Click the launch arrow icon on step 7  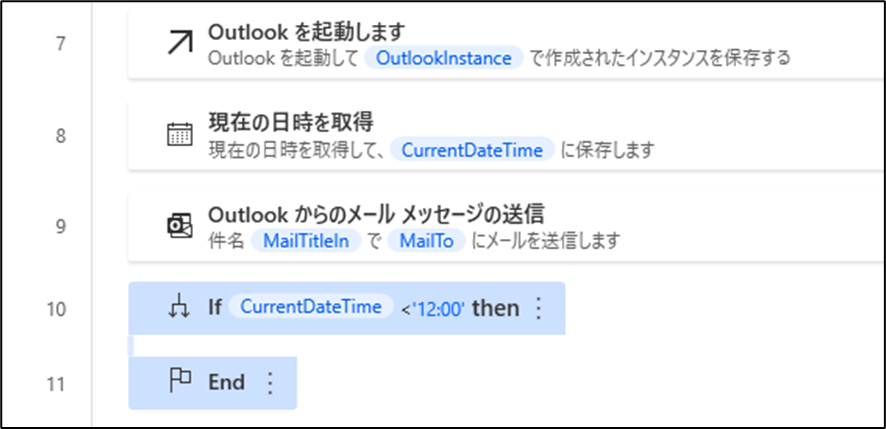point(180,44)
